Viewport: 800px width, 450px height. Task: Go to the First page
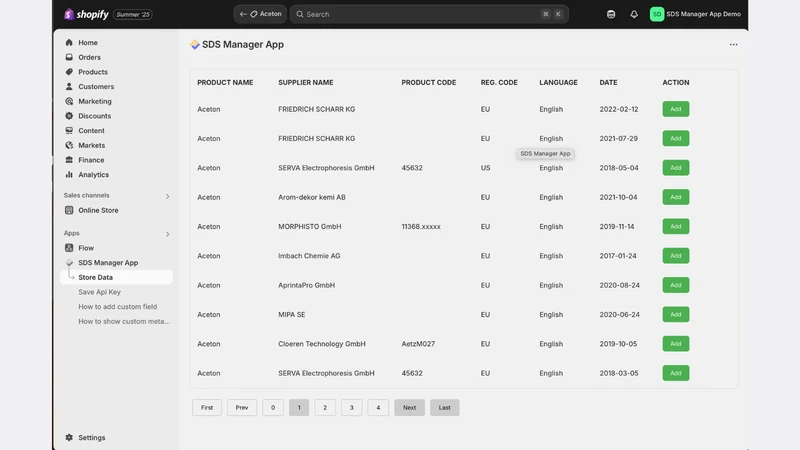207,408
